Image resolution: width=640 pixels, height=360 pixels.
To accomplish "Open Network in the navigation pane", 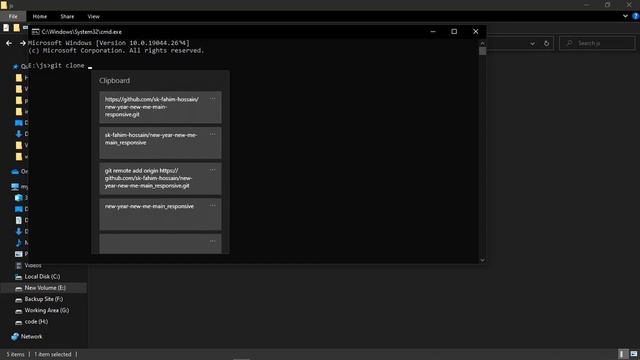I will (31, 336).
